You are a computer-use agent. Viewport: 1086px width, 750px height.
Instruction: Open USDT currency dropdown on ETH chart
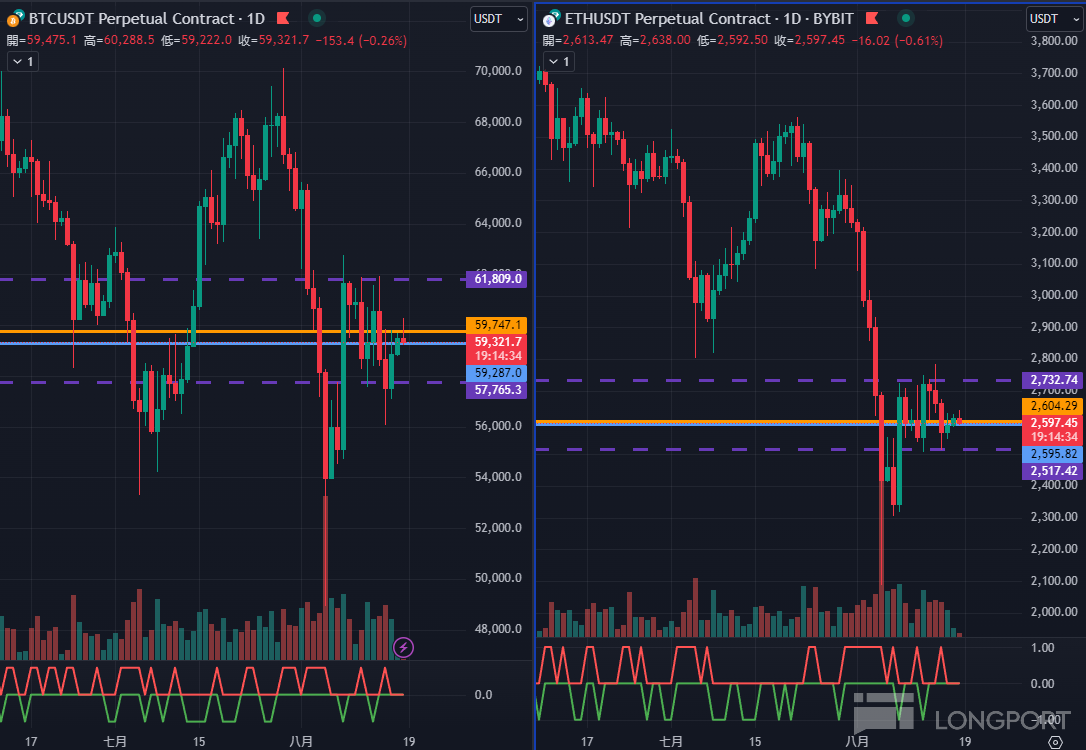(1054, 19)
